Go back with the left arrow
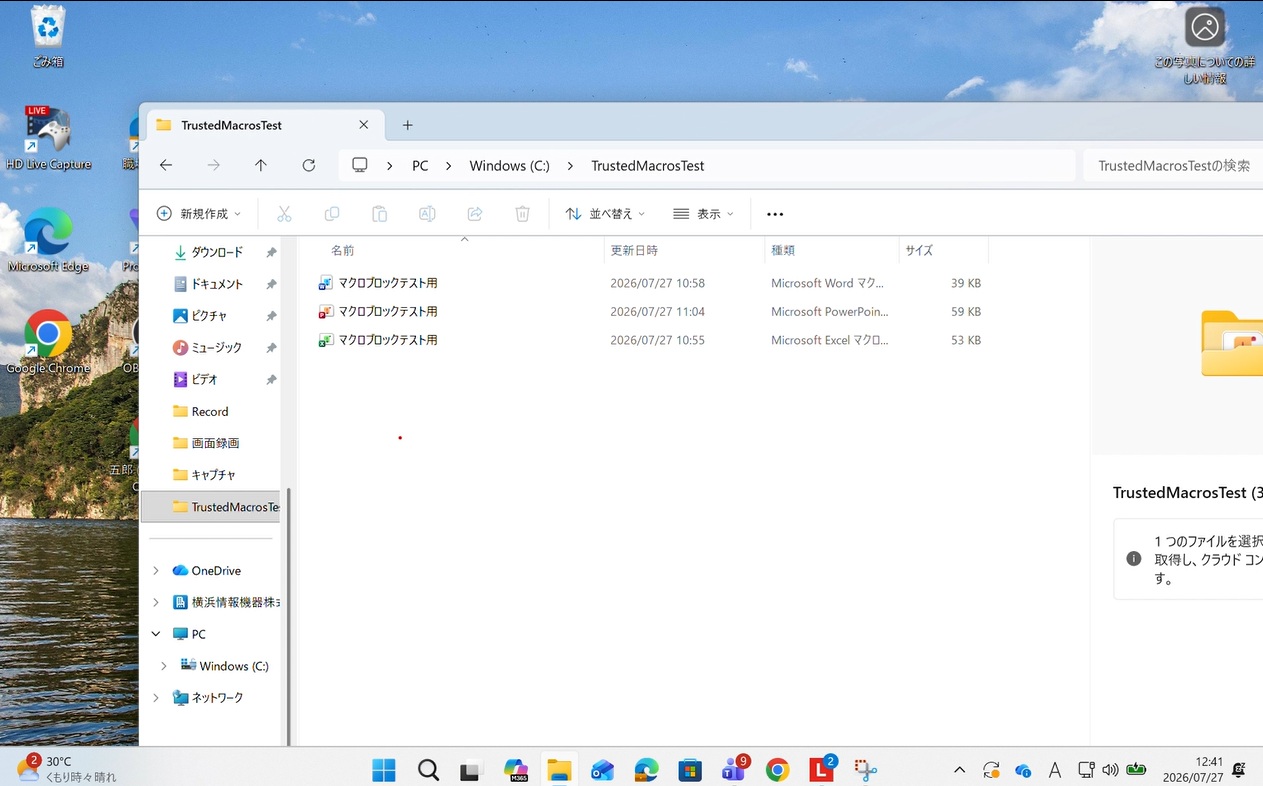This screenshot has height=786, width=1263. [x=166, y=165]
